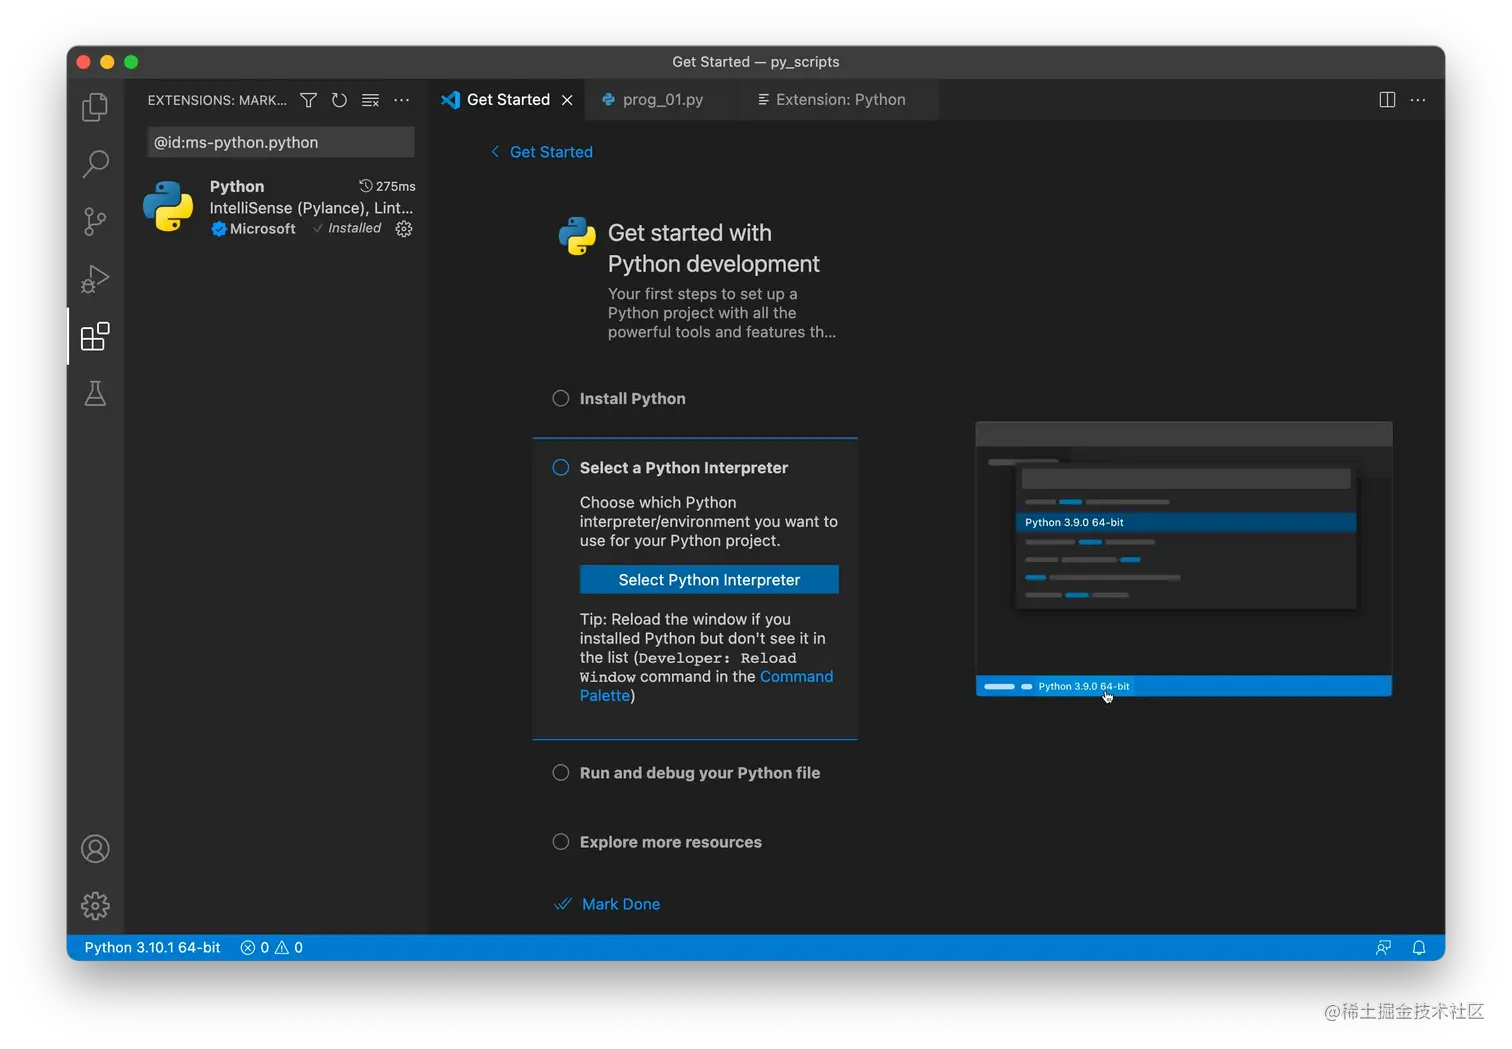
Task: Toggle Run and debug your Python file circle
Action: tap(561, 773)
